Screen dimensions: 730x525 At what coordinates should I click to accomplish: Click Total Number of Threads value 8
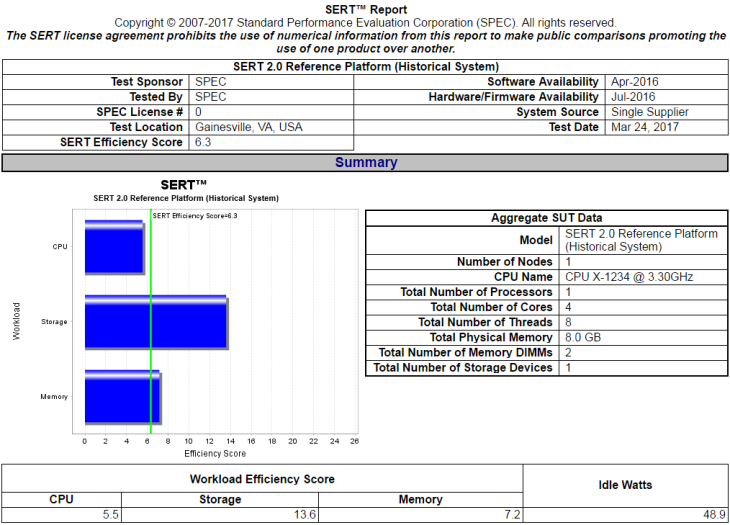(x=568, y=322)
